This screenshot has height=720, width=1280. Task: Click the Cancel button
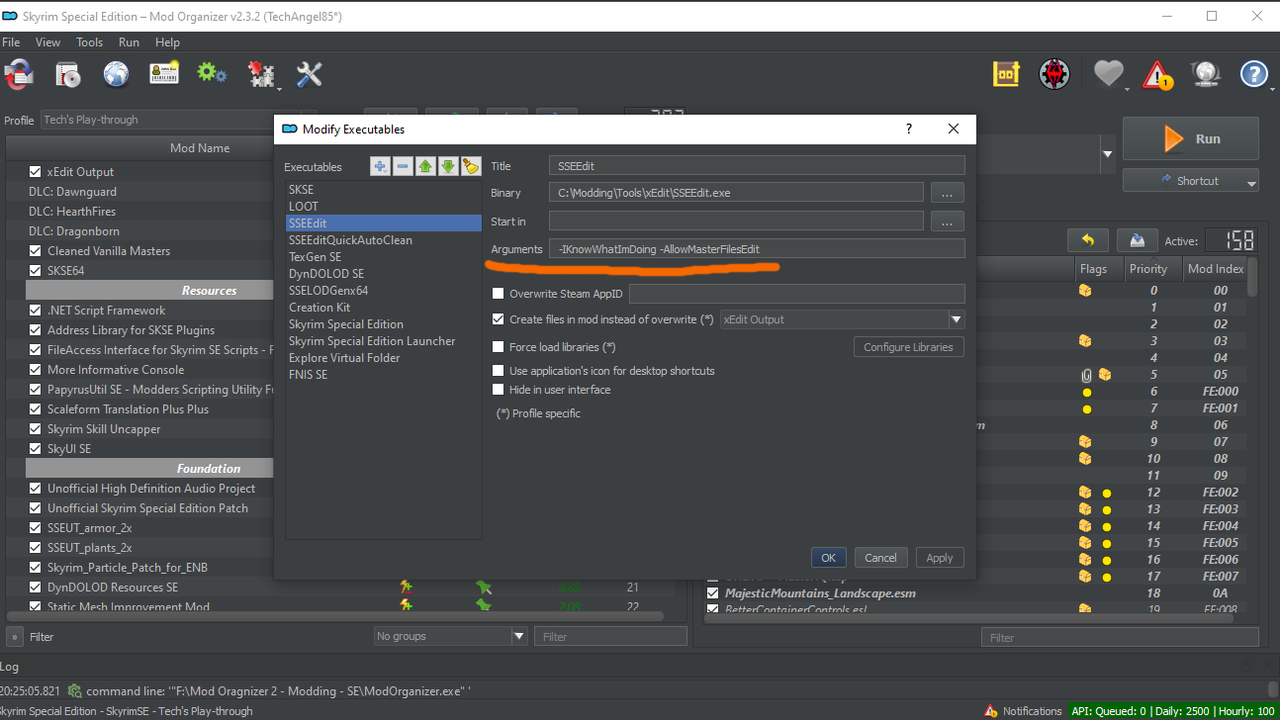(880, 558)
